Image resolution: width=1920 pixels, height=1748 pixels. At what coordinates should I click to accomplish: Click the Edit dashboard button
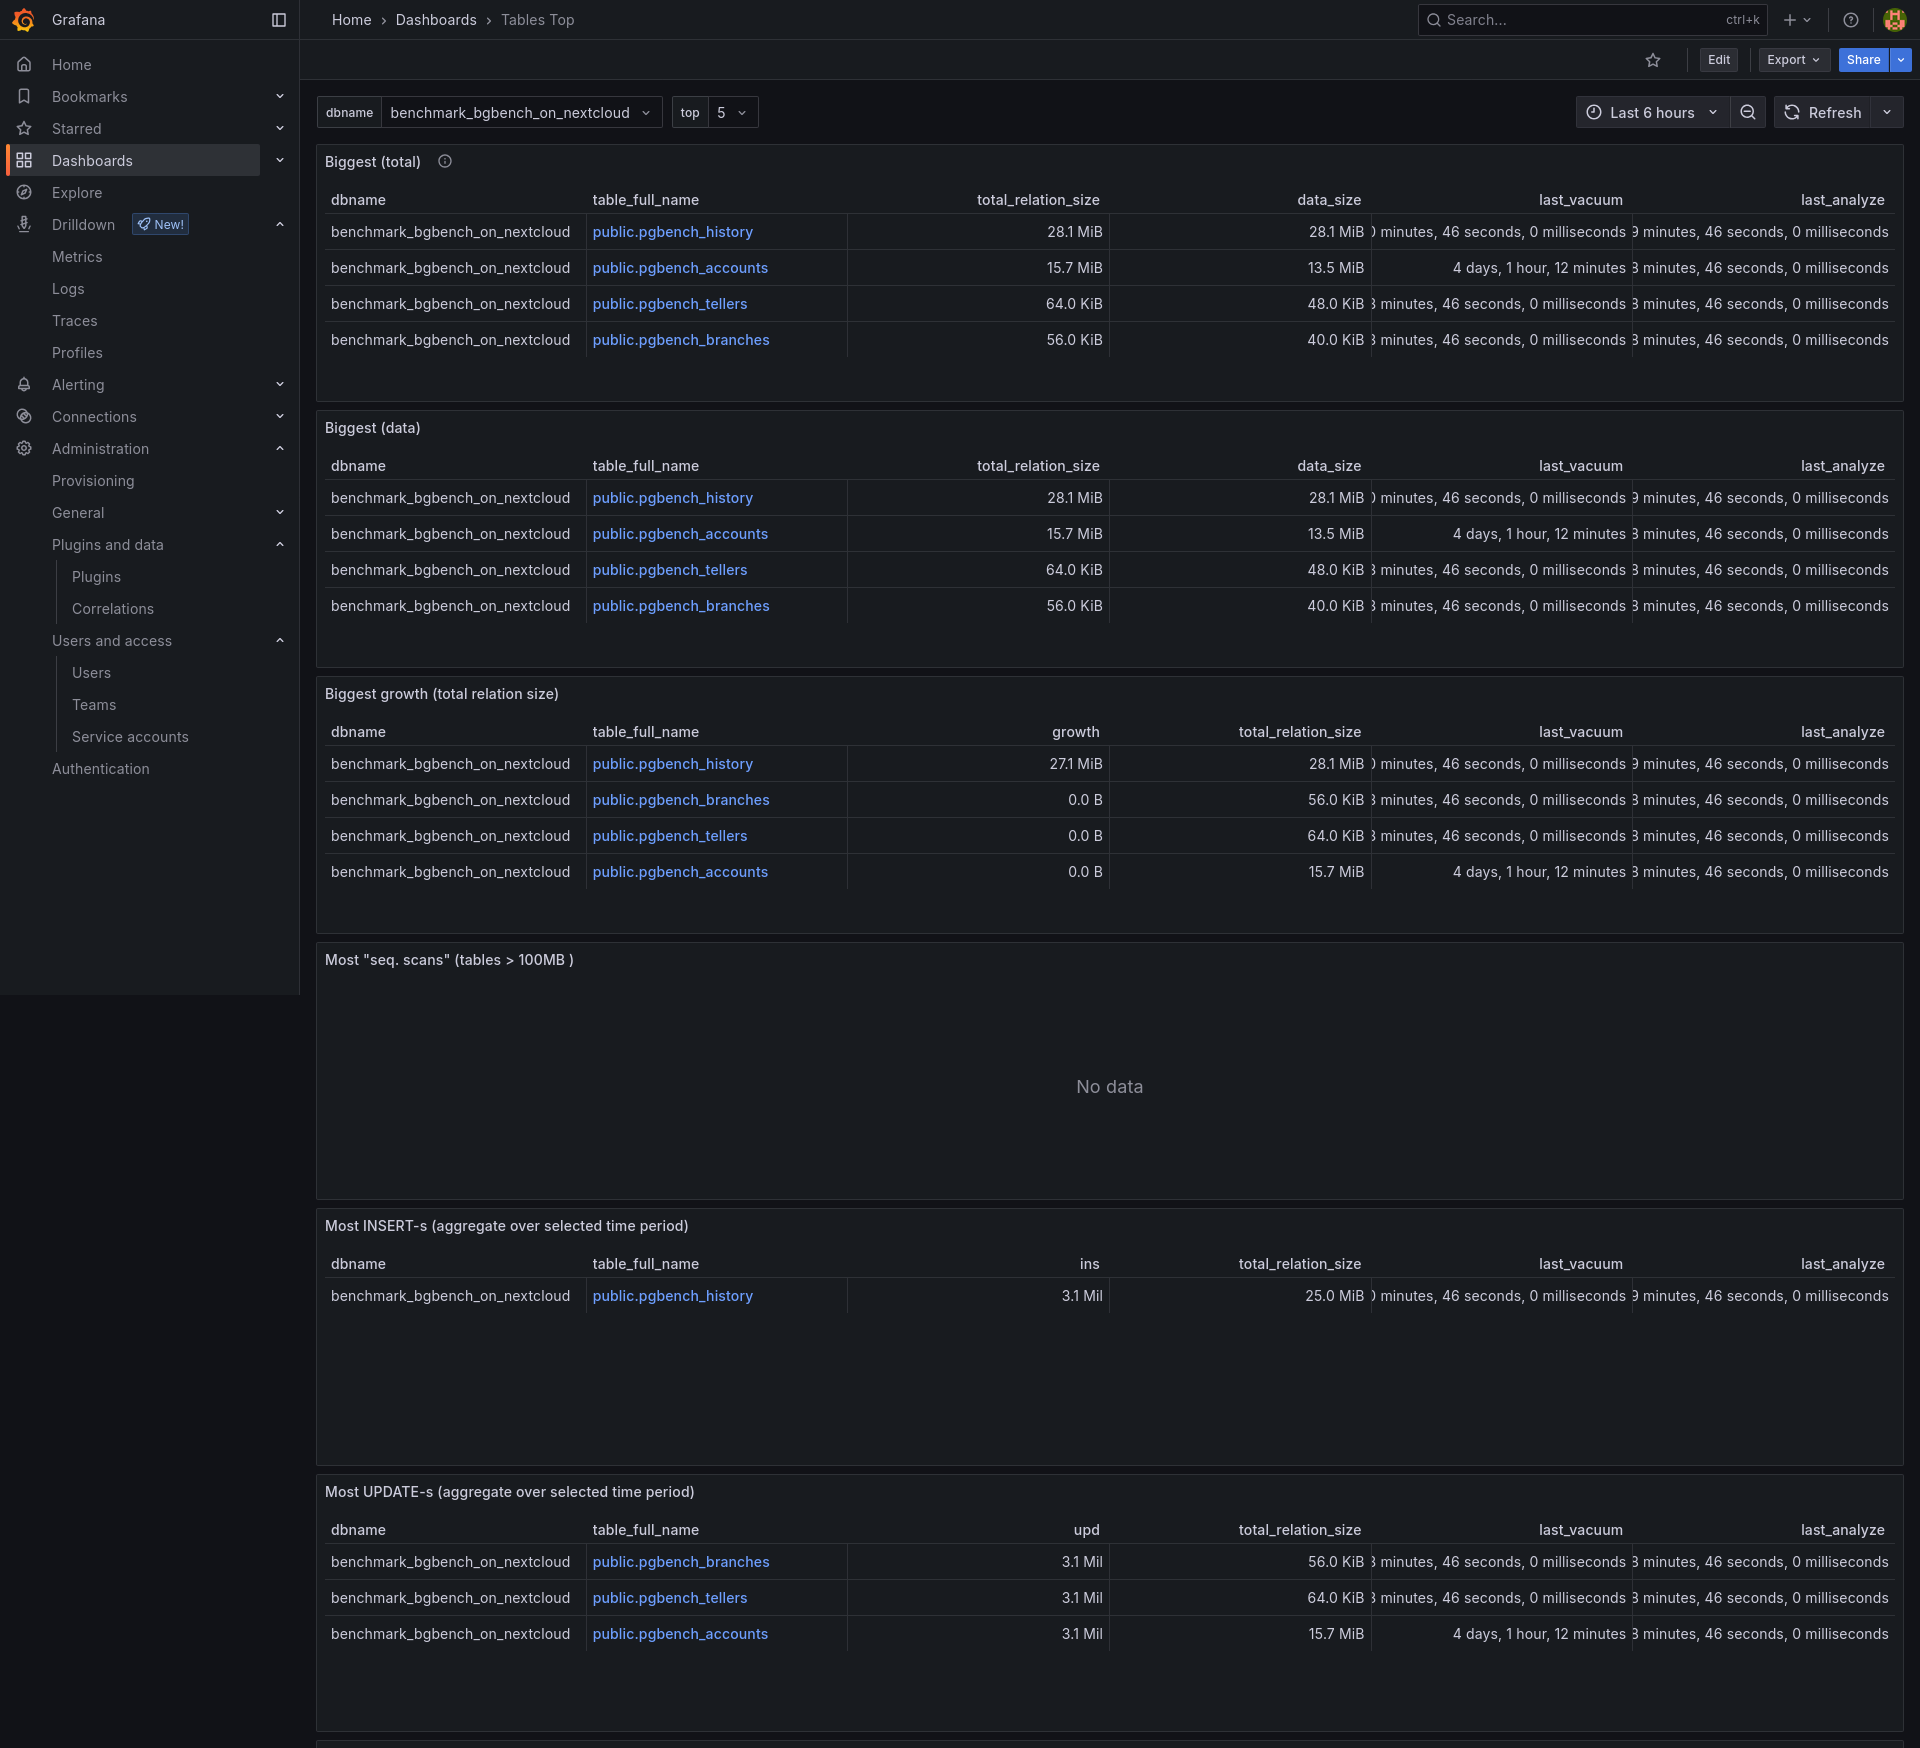click(x=1718, y=60)
